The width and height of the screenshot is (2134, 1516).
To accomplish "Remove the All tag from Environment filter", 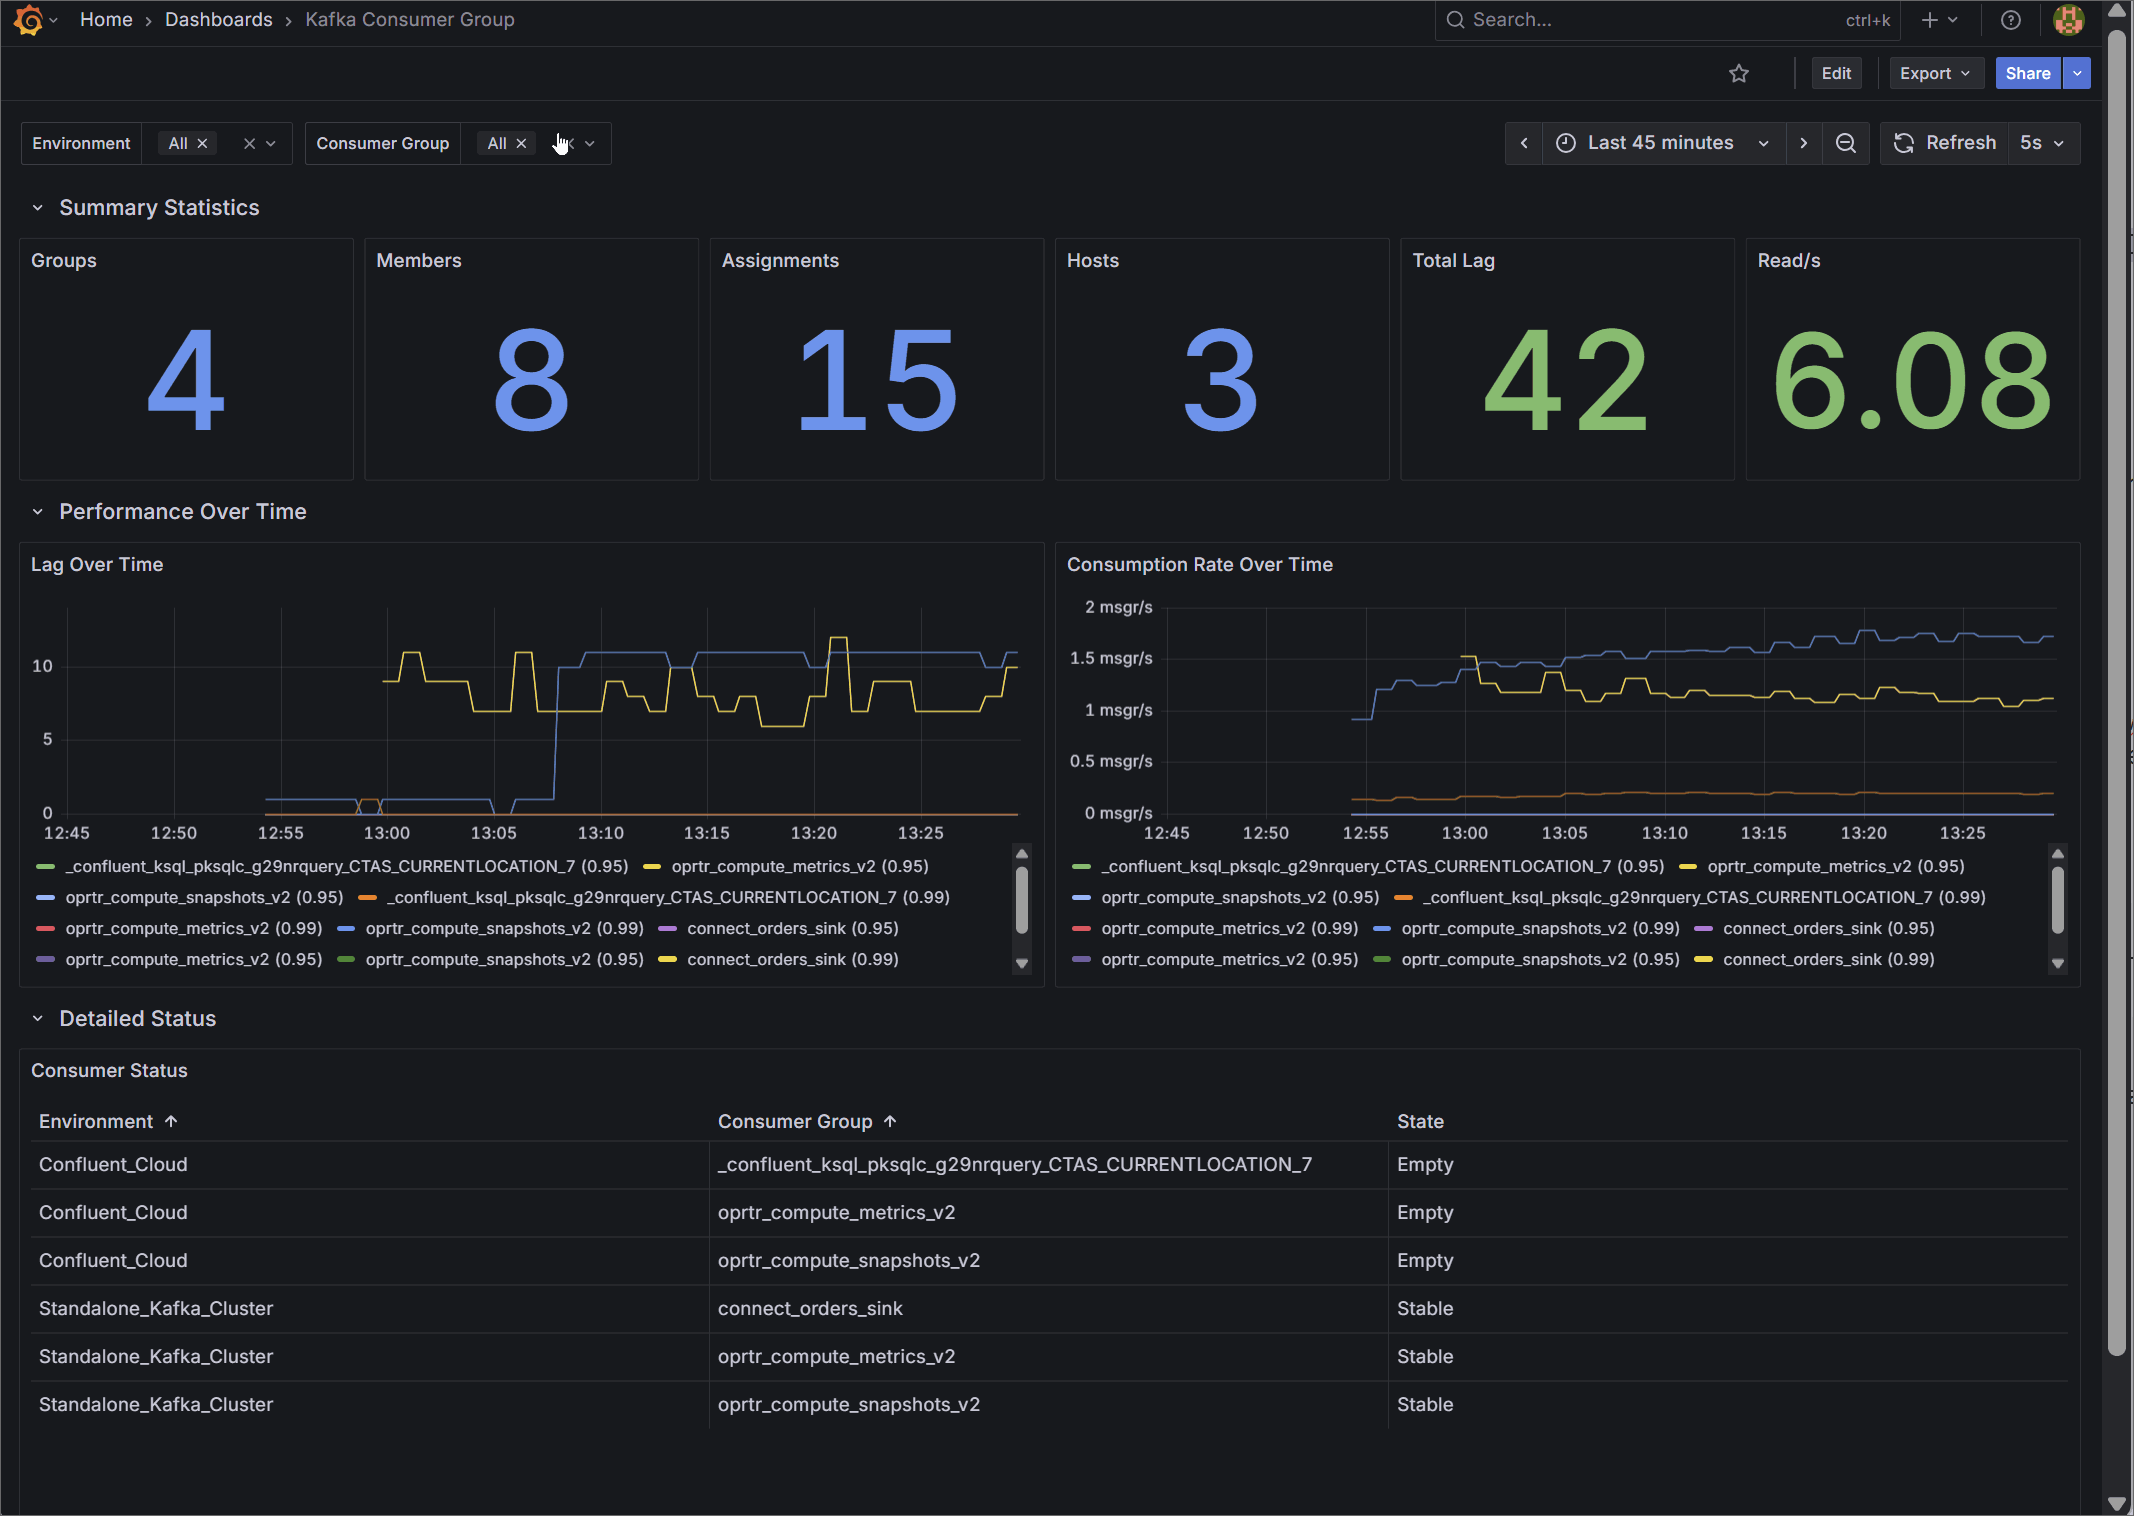I will click(203, 143).
